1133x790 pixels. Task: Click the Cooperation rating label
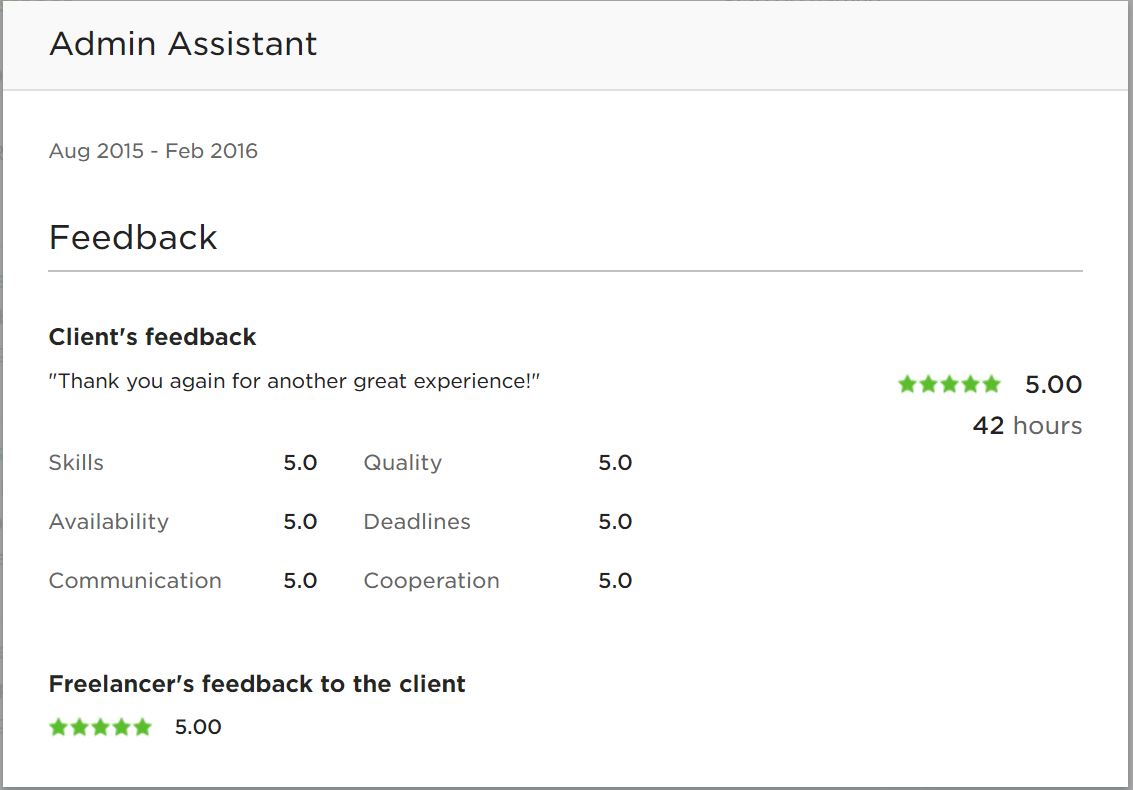[x=431, y=581]
